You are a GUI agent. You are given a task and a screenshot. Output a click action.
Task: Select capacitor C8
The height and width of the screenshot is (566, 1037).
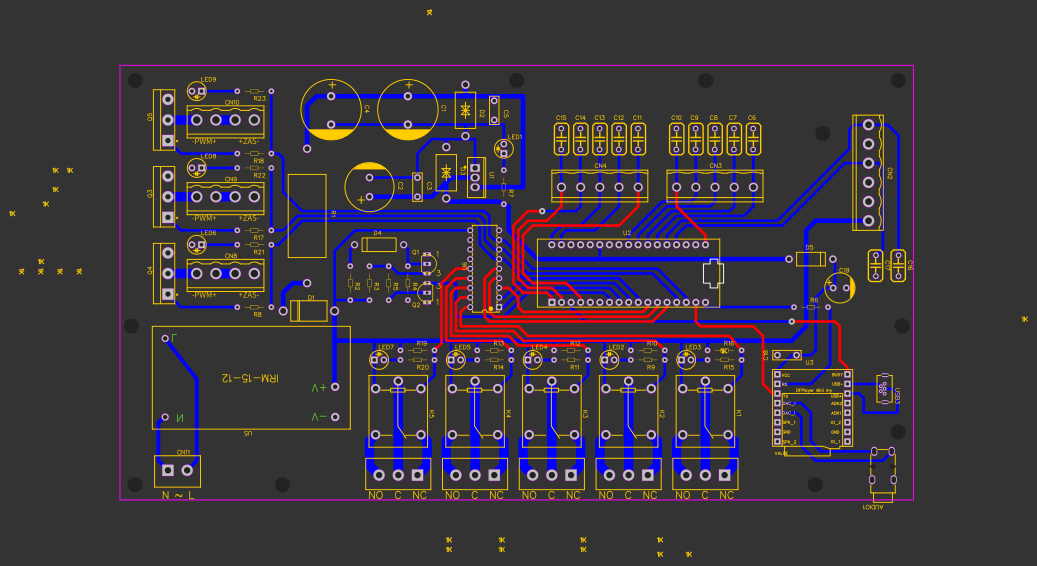click(x=714, y=139)
